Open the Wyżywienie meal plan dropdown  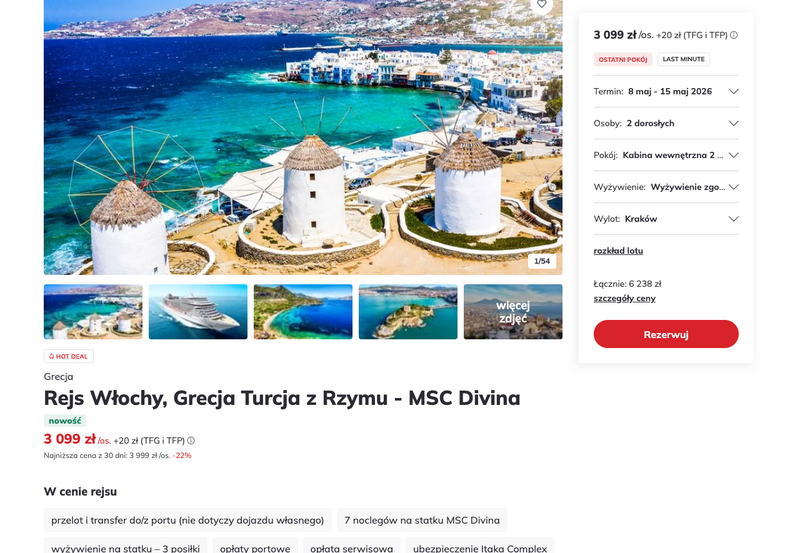(666, 187)
